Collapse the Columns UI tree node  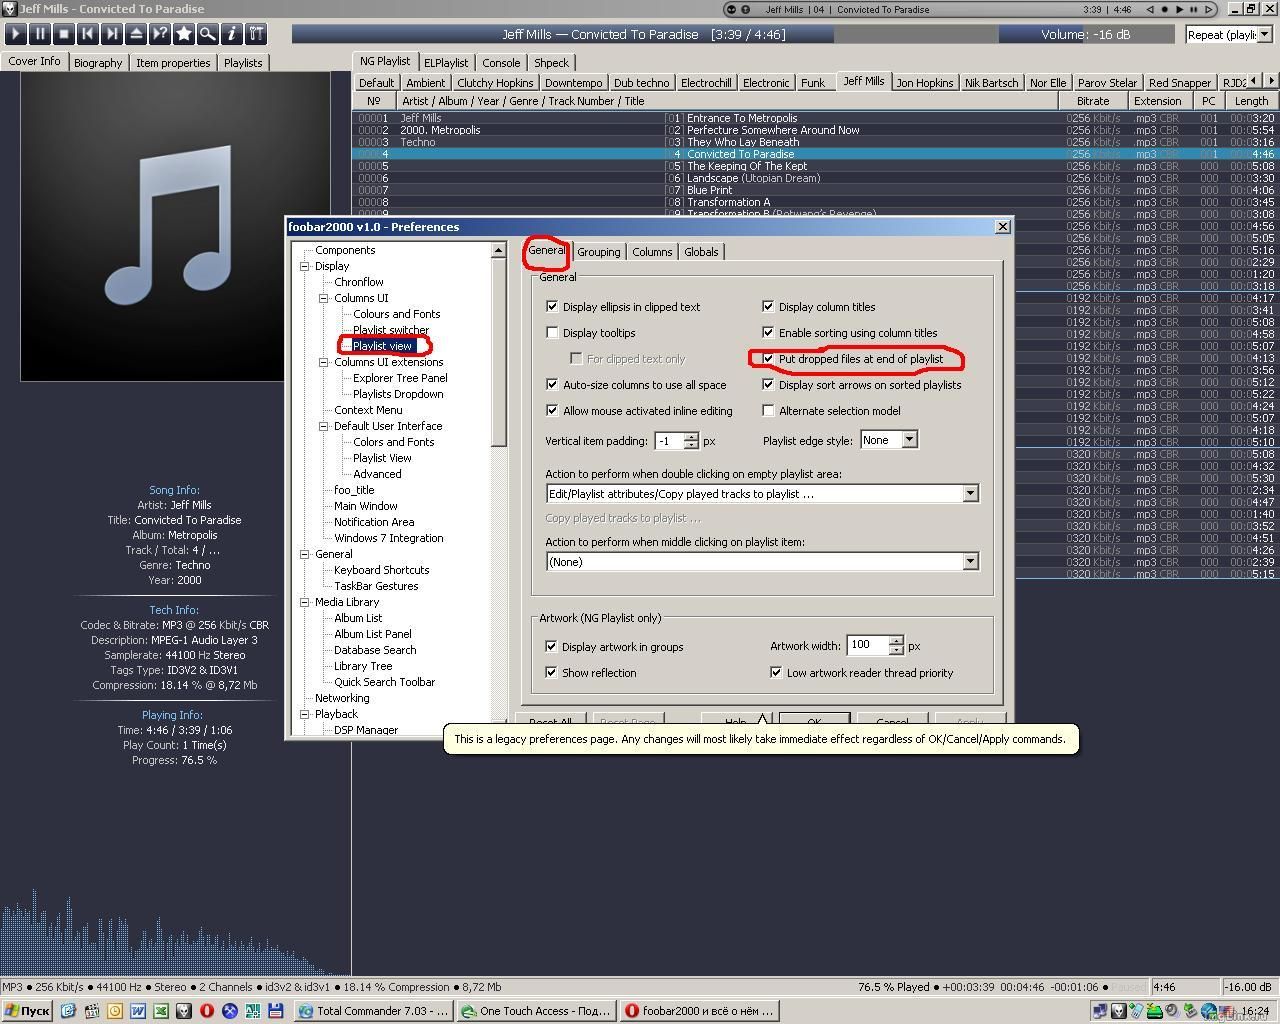point(324,298)
